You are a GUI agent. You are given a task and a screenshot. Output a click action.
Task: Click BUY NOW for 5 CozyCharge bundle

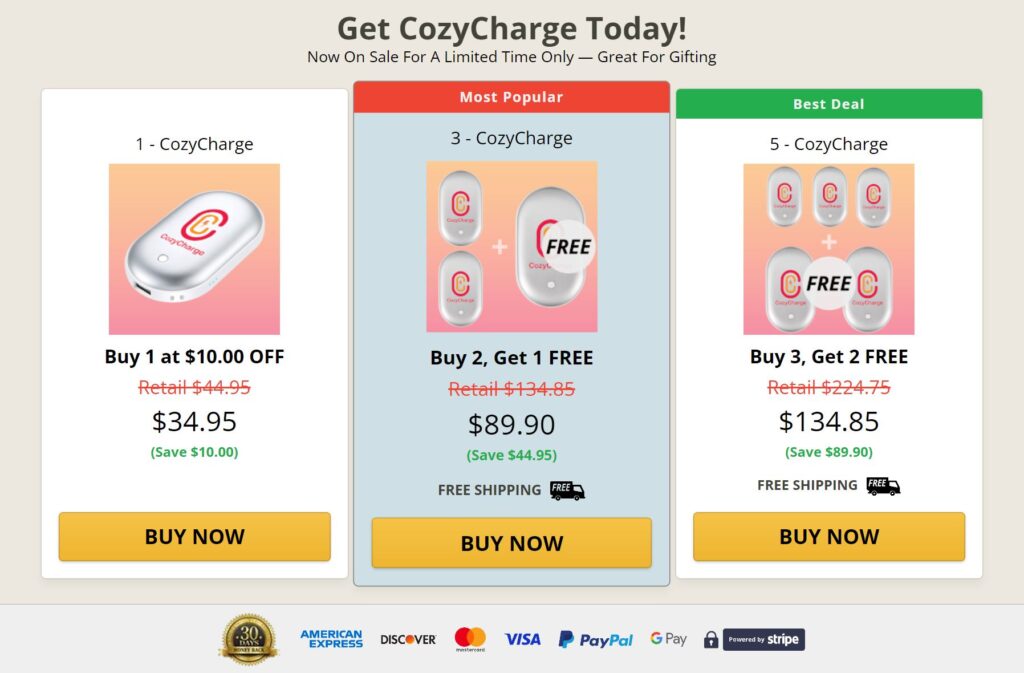point(827,536)
